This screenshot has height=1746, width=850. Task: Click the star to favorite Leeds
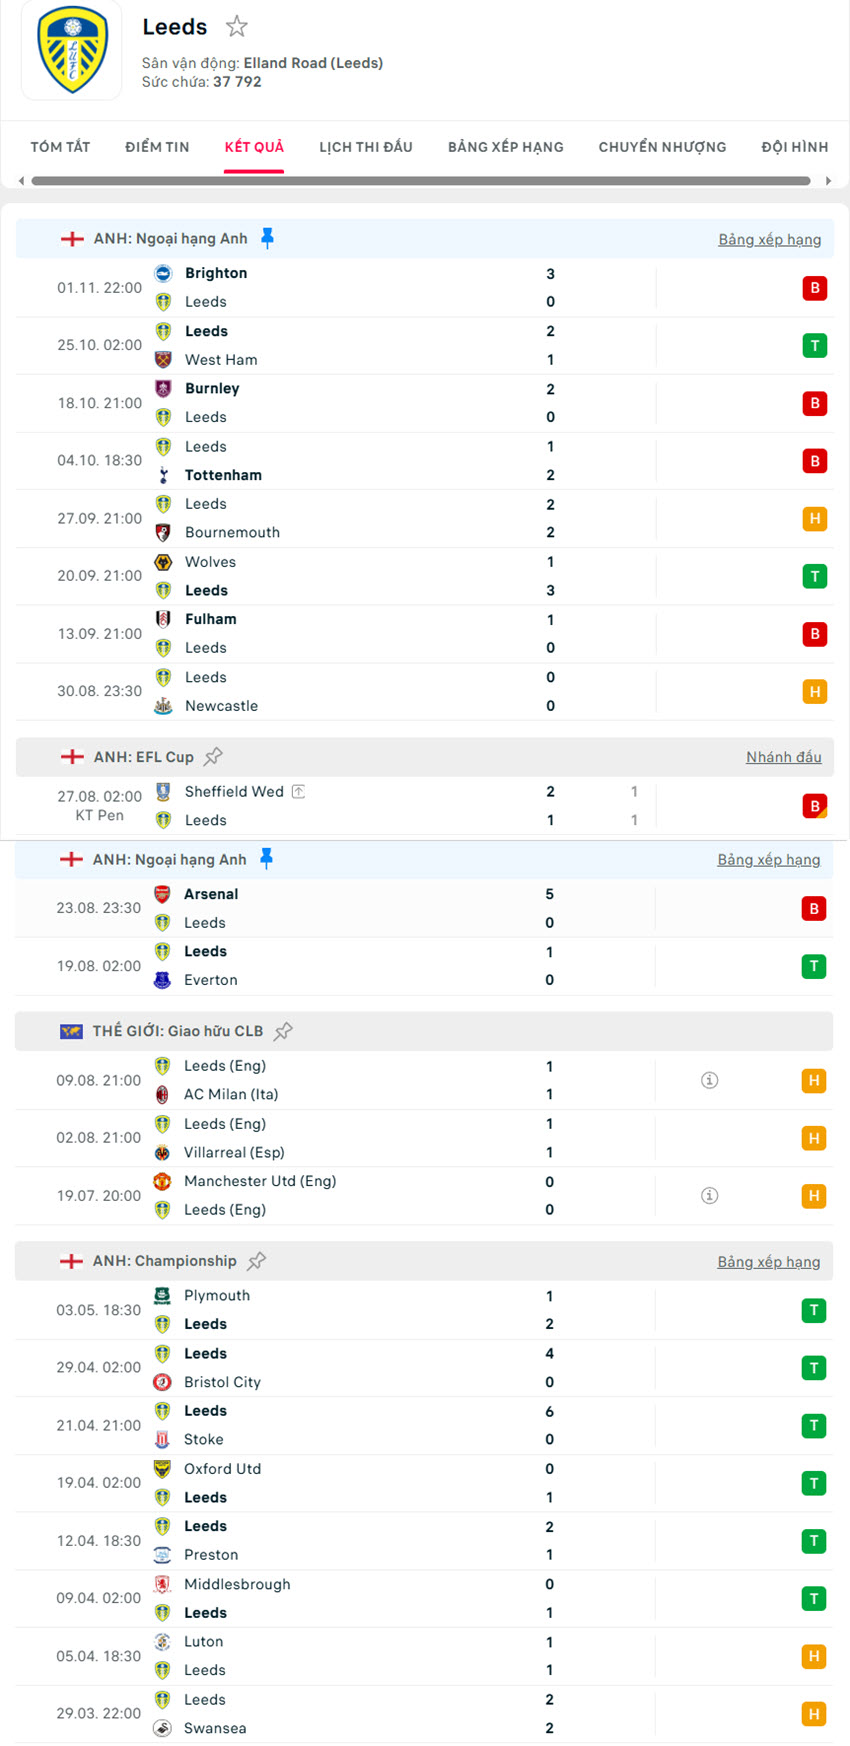click(x=236, y=27)
